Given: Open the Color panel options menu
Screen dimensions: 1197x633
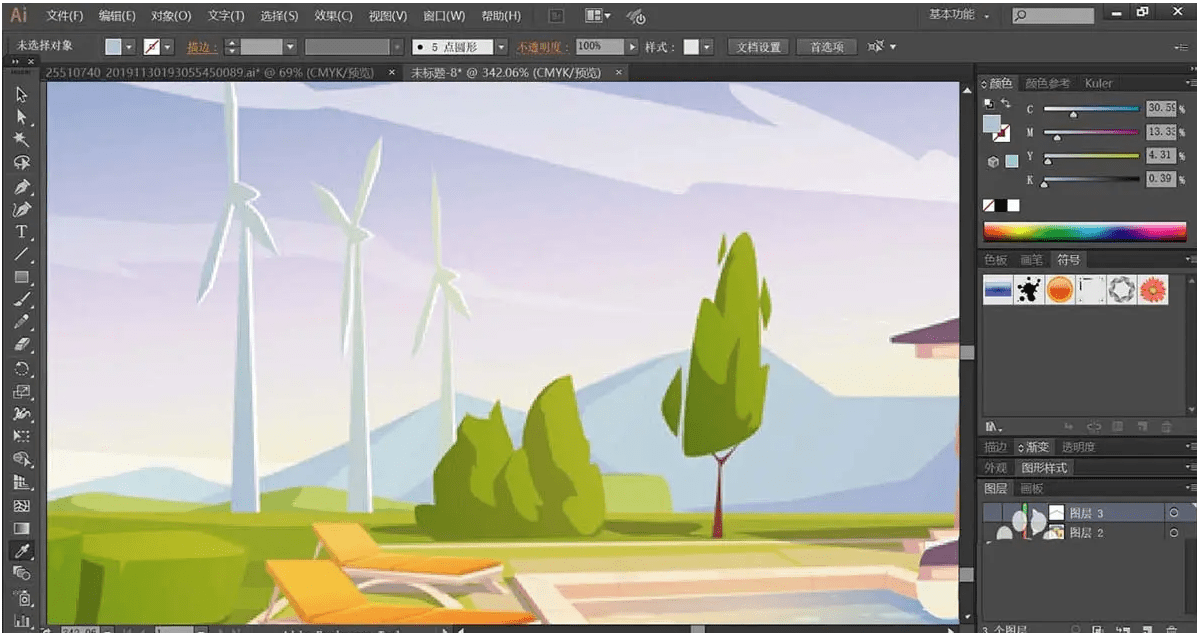Looking at the screenshot, I should [x=1189, y=82].
